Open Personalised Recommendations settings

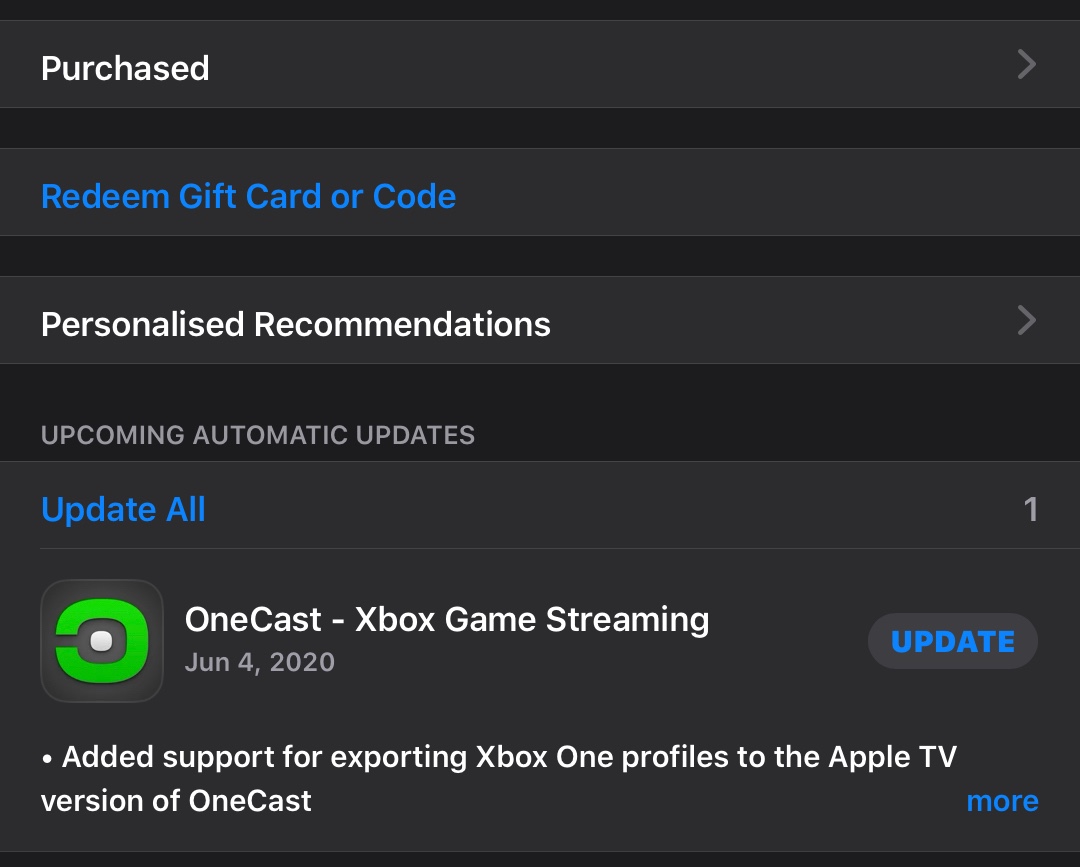click(x=296, y=324)
